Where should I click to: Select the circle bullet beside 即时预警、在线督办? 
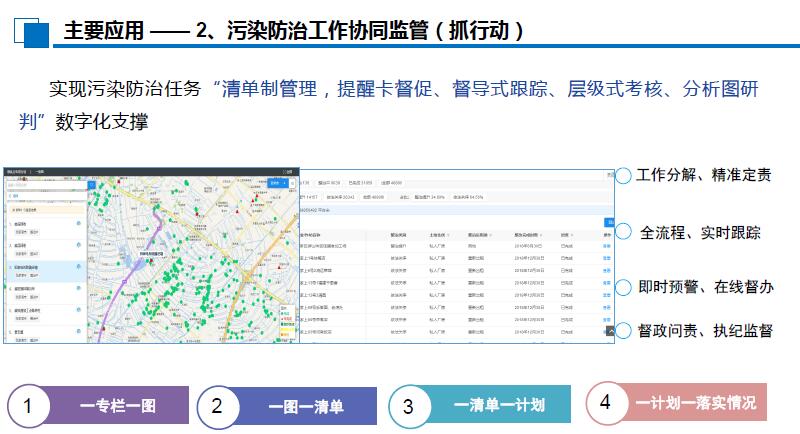click(x=623, y=287)
